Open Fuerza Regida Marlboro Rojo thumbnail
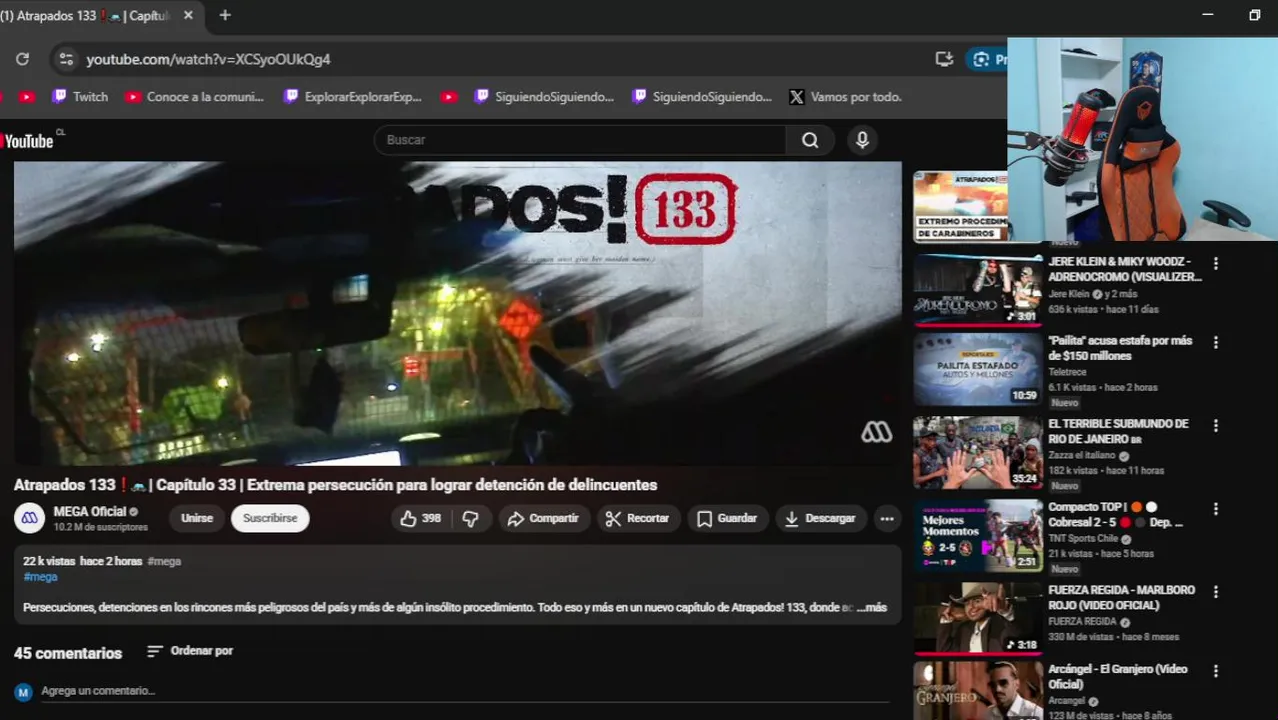Viewport: 1278px width, 720px height. click(978, 619)
